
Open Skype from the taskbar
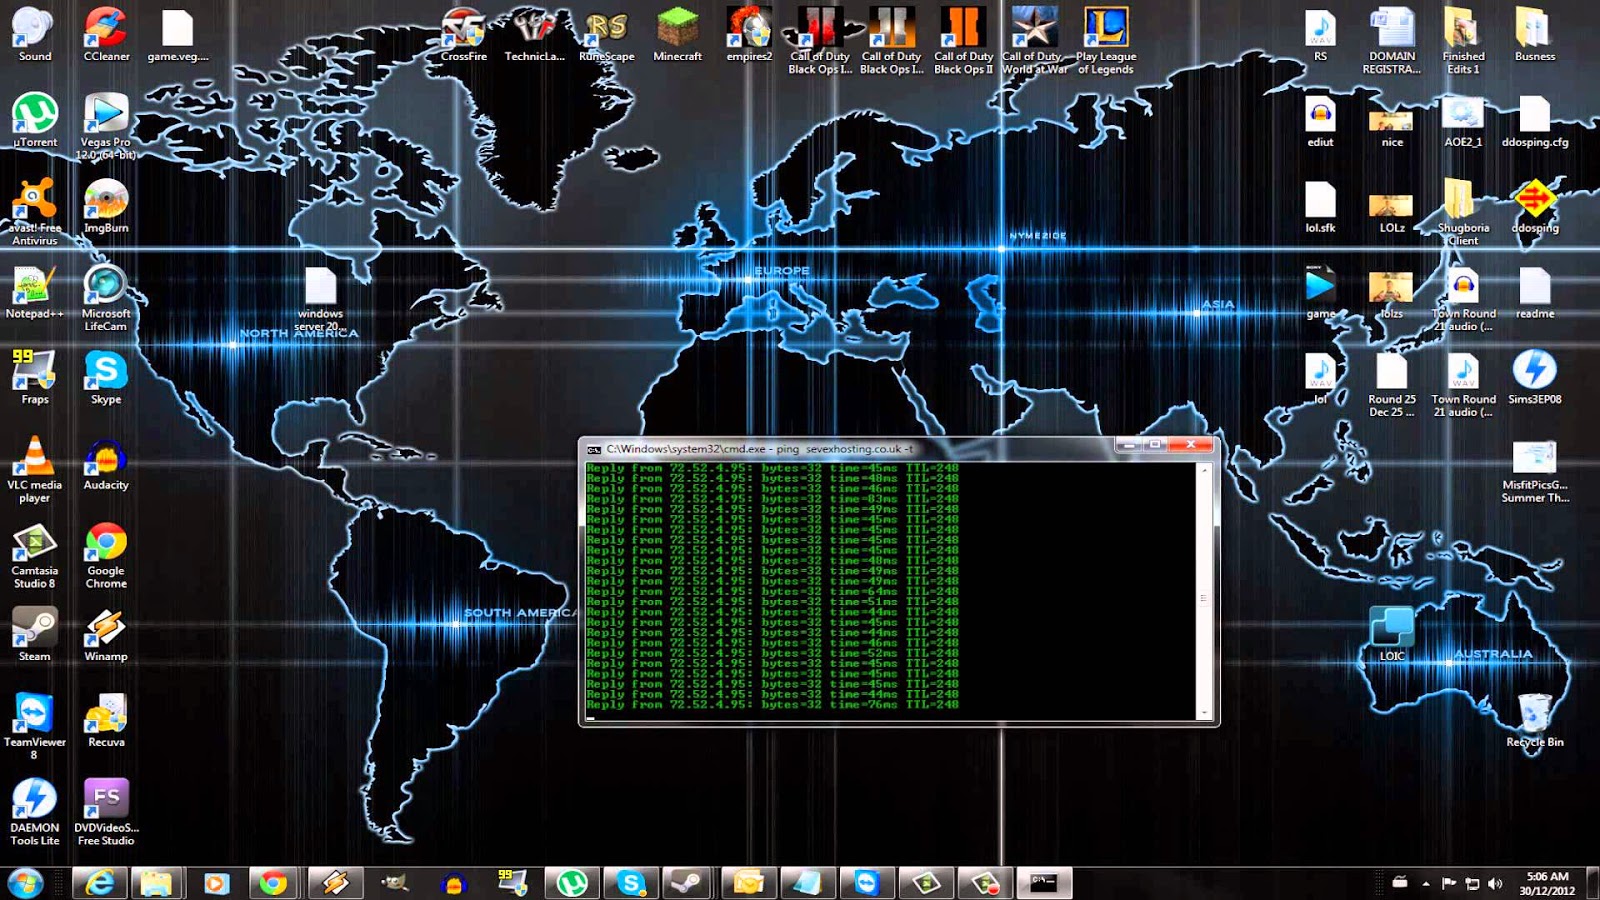coord(630,881)
